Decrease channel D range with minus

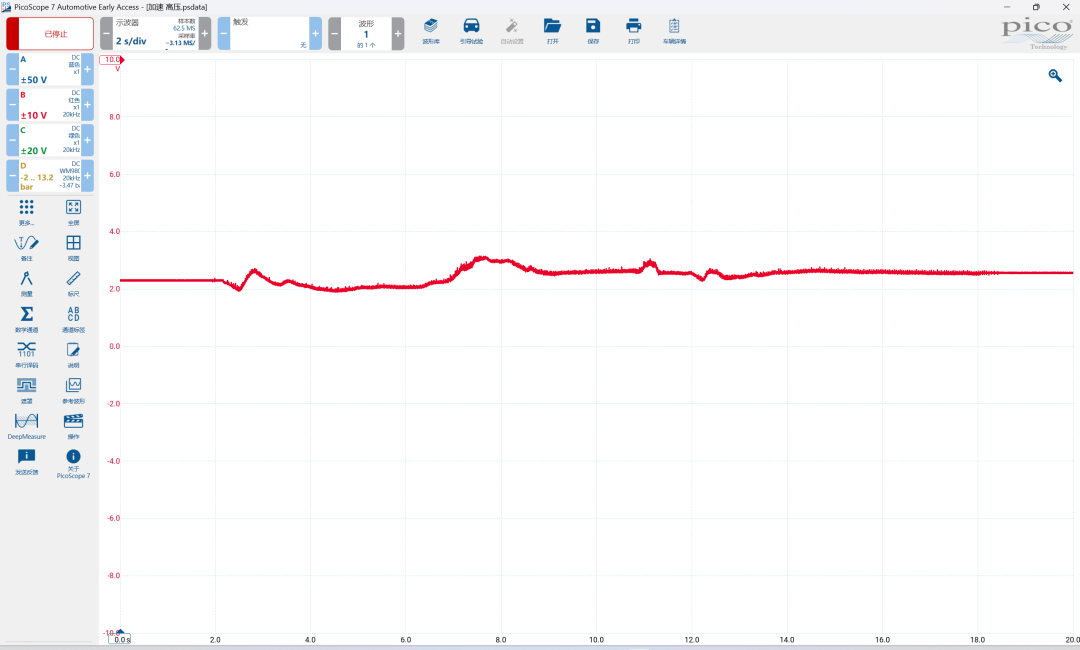[x=12, y=176]
